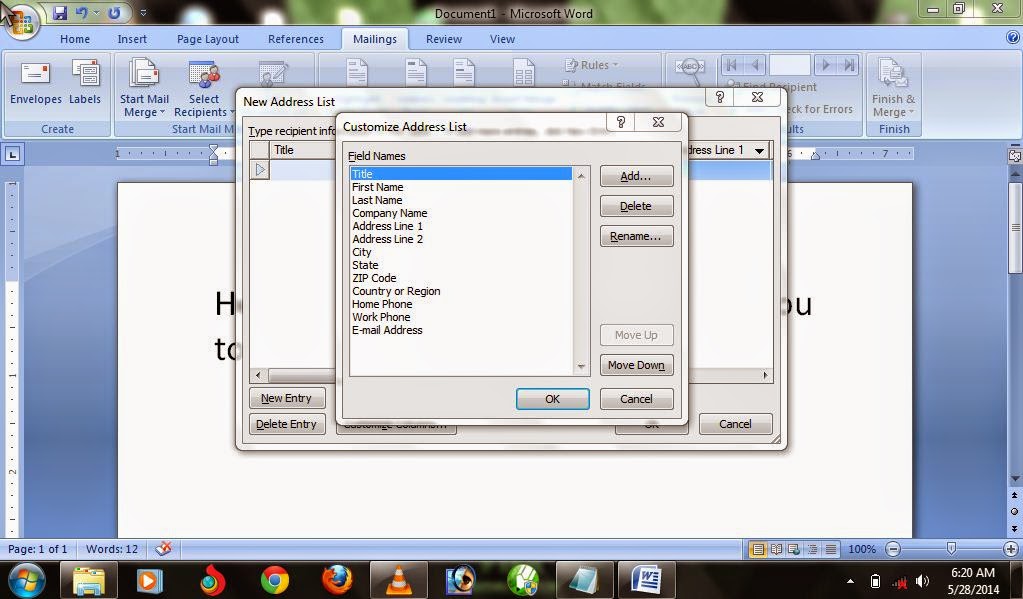
Task: Switch to the View tab
Action: click(502, 39)
